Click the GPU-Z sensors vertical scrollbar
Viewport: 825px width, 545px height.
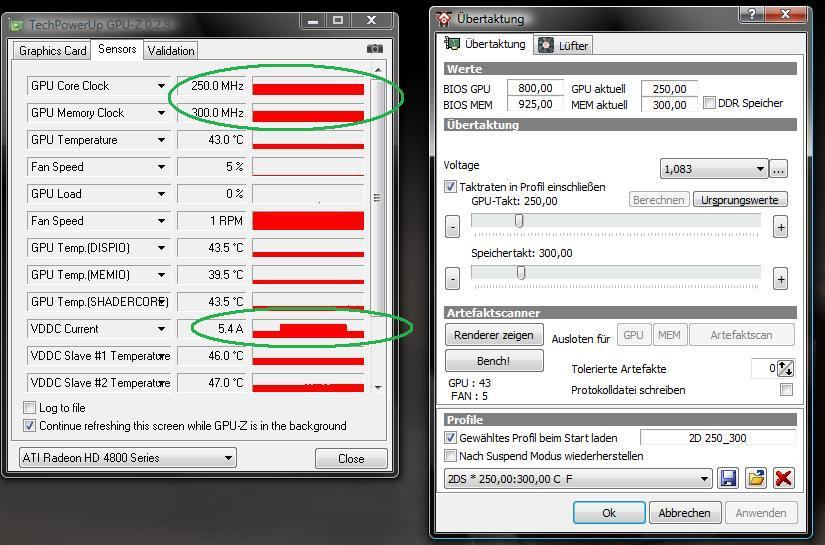(x=377, y=198)
